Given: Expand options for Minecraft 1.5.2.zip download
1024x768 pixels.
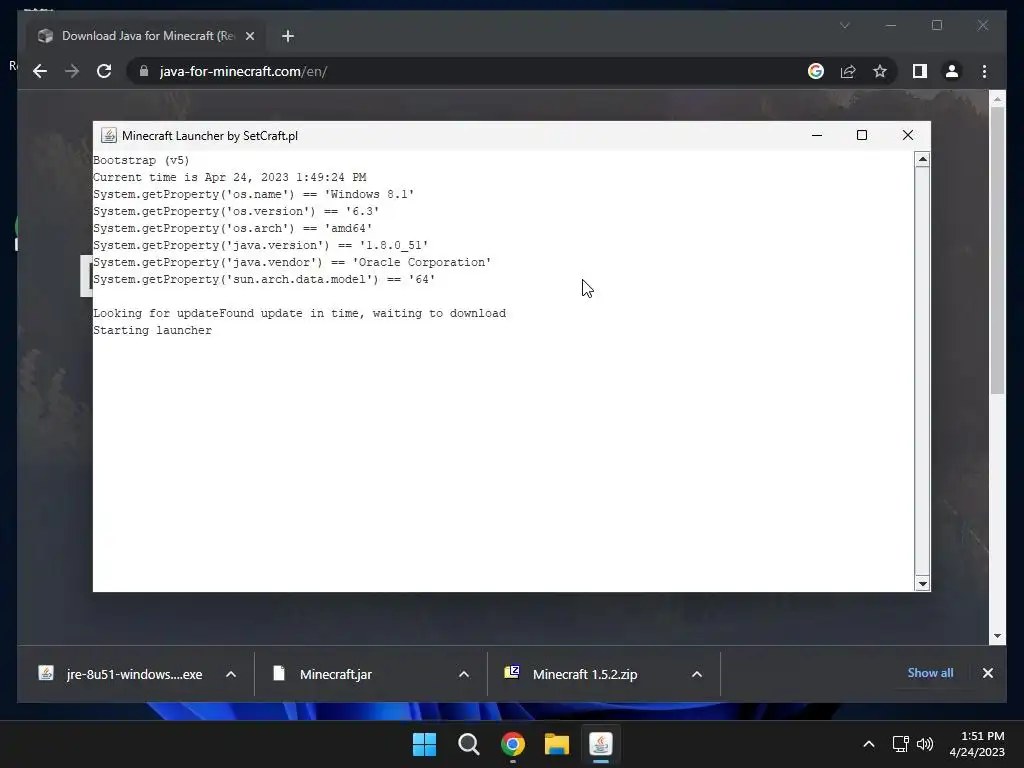Looking at the screenshot, I should pos(697,674).
